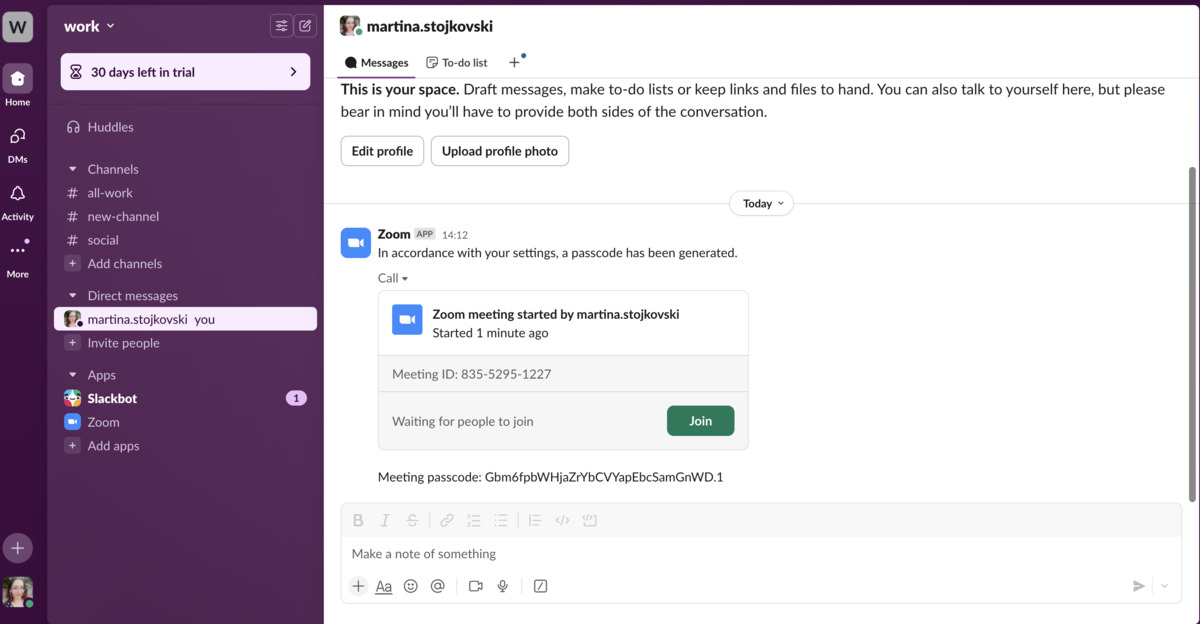Open send options dropdown arrow

pyautogui.click(x=1165, y=586)
